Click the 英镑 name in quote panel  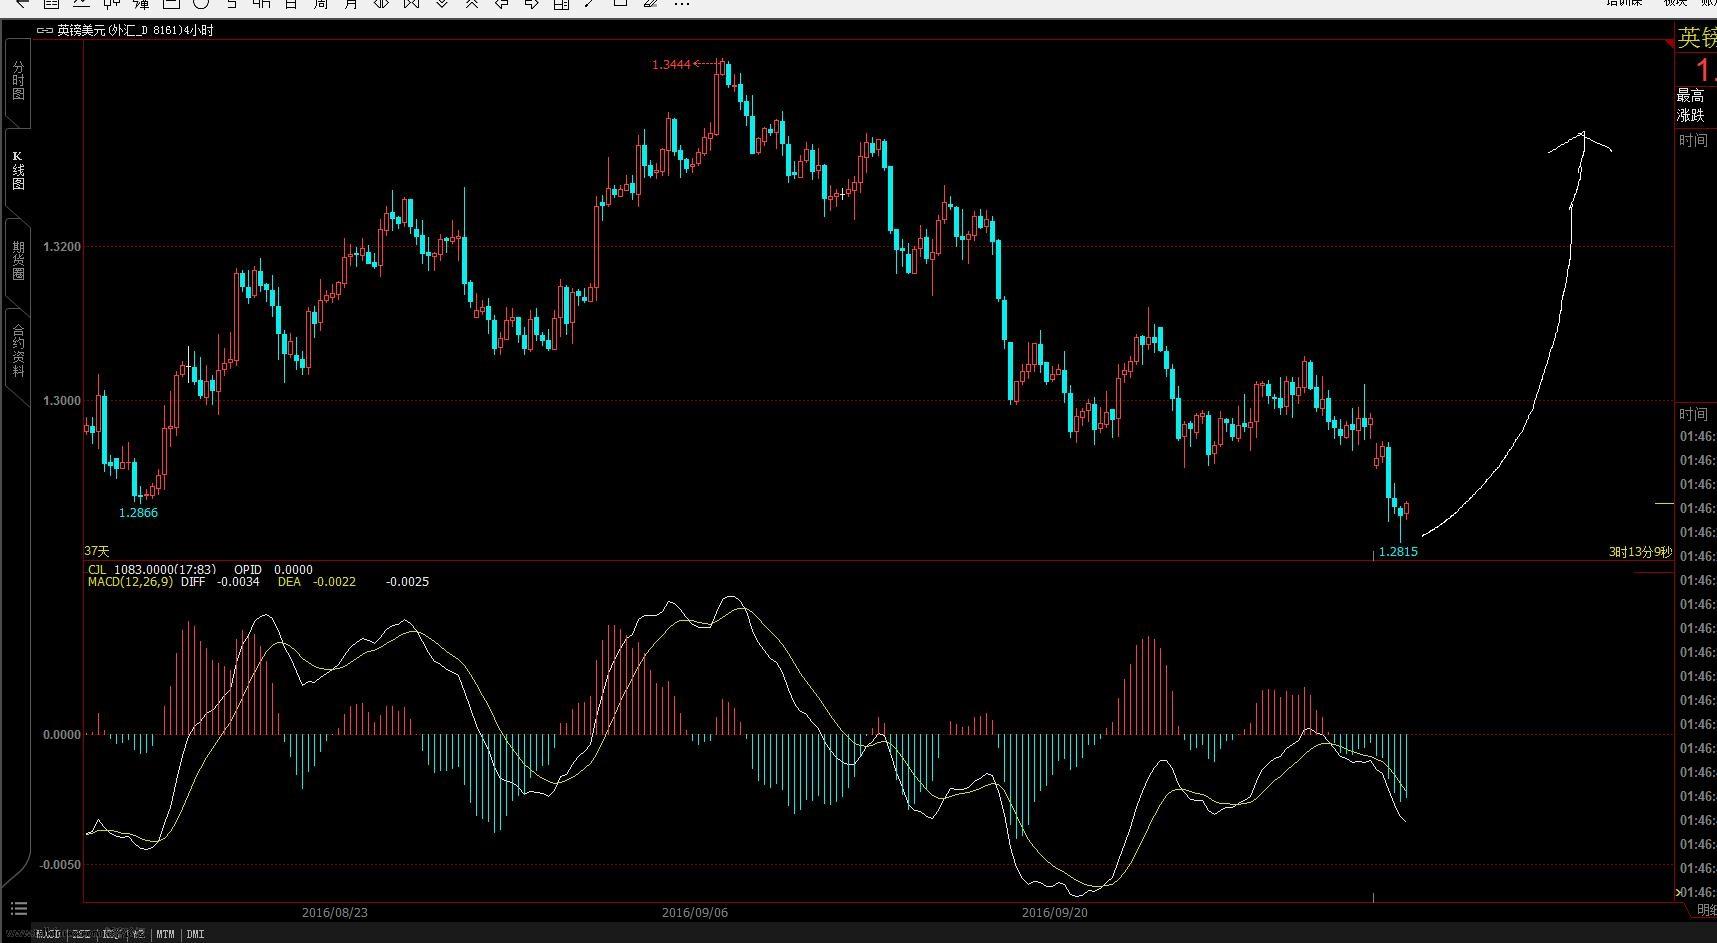click(1697, 38)
